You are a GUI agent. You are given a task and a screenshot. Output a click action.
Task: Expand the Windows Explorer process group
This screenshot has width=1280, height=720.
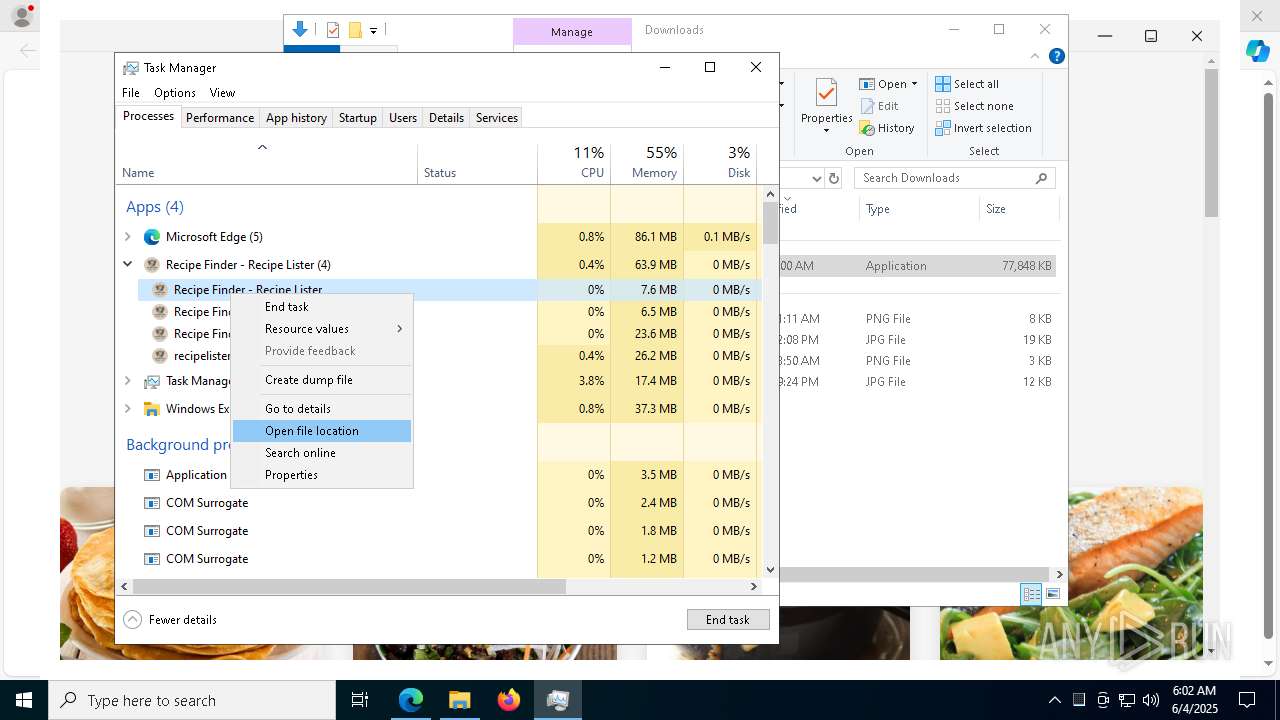tap(127, 409)
